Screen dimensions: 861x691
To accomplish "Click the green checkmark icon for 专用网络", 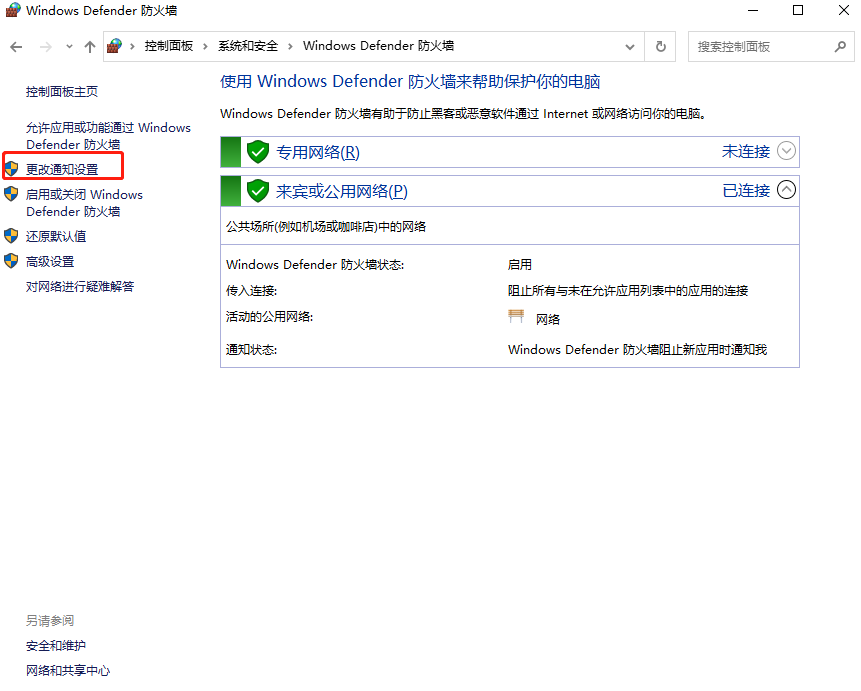I will tap(258, 151).
